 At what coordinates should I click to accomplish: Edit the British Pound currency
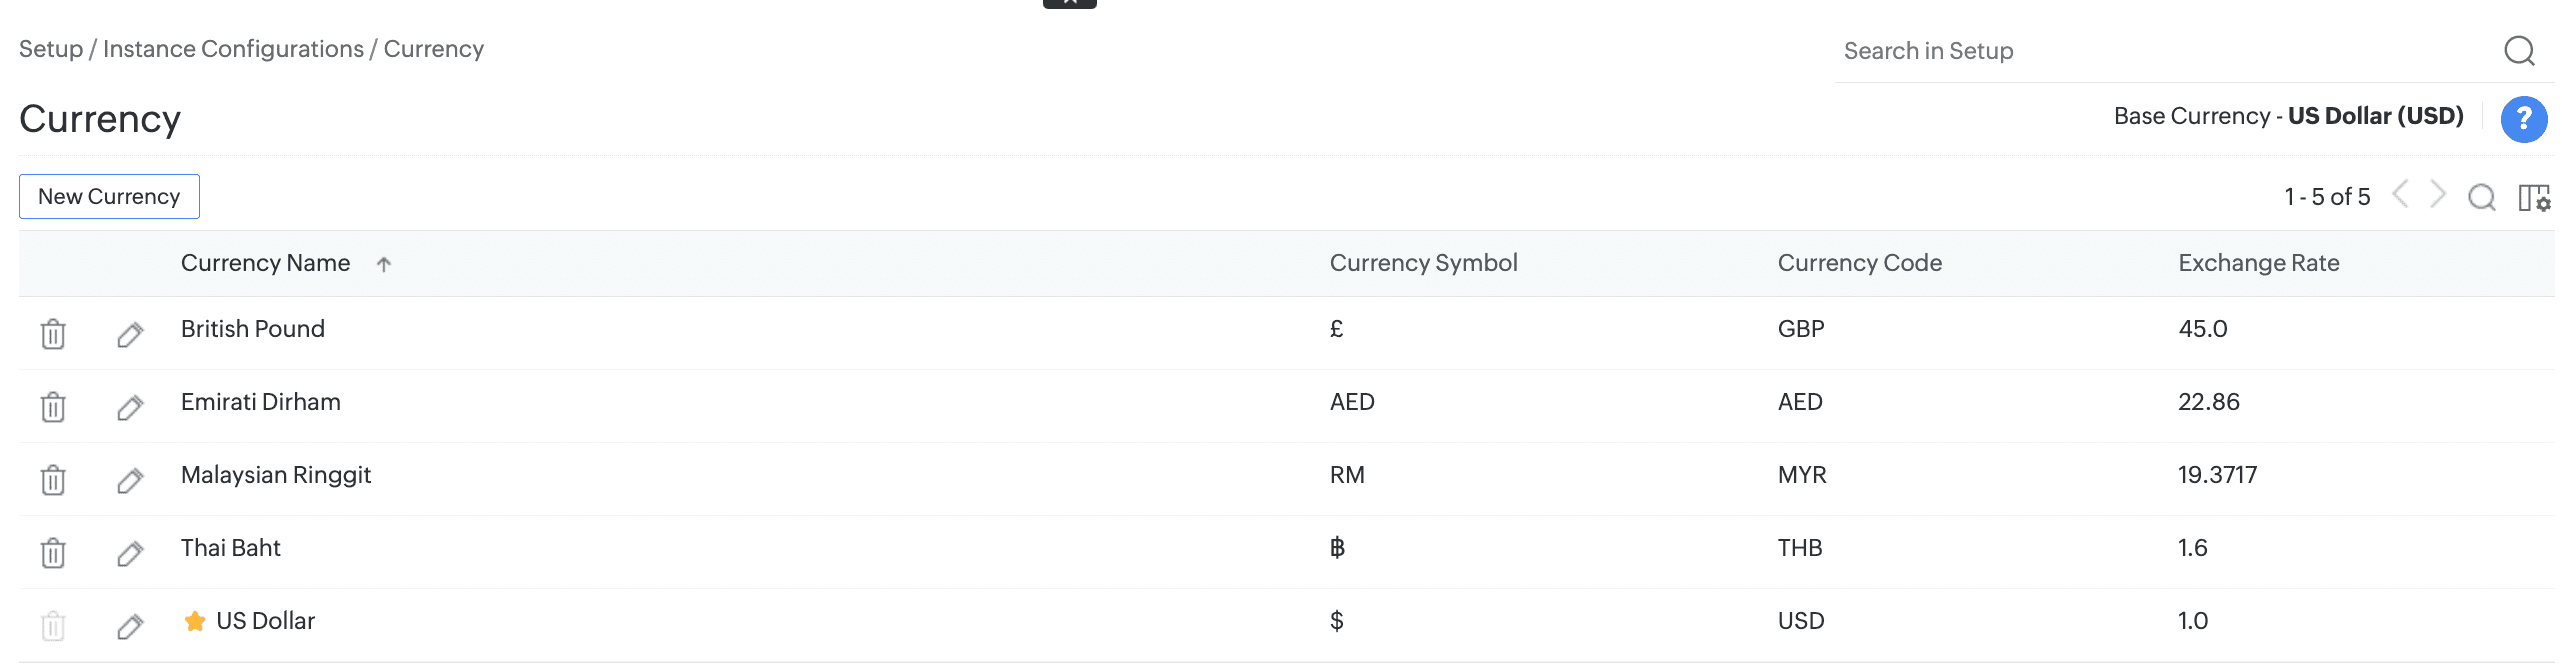(x=130, y=334)
